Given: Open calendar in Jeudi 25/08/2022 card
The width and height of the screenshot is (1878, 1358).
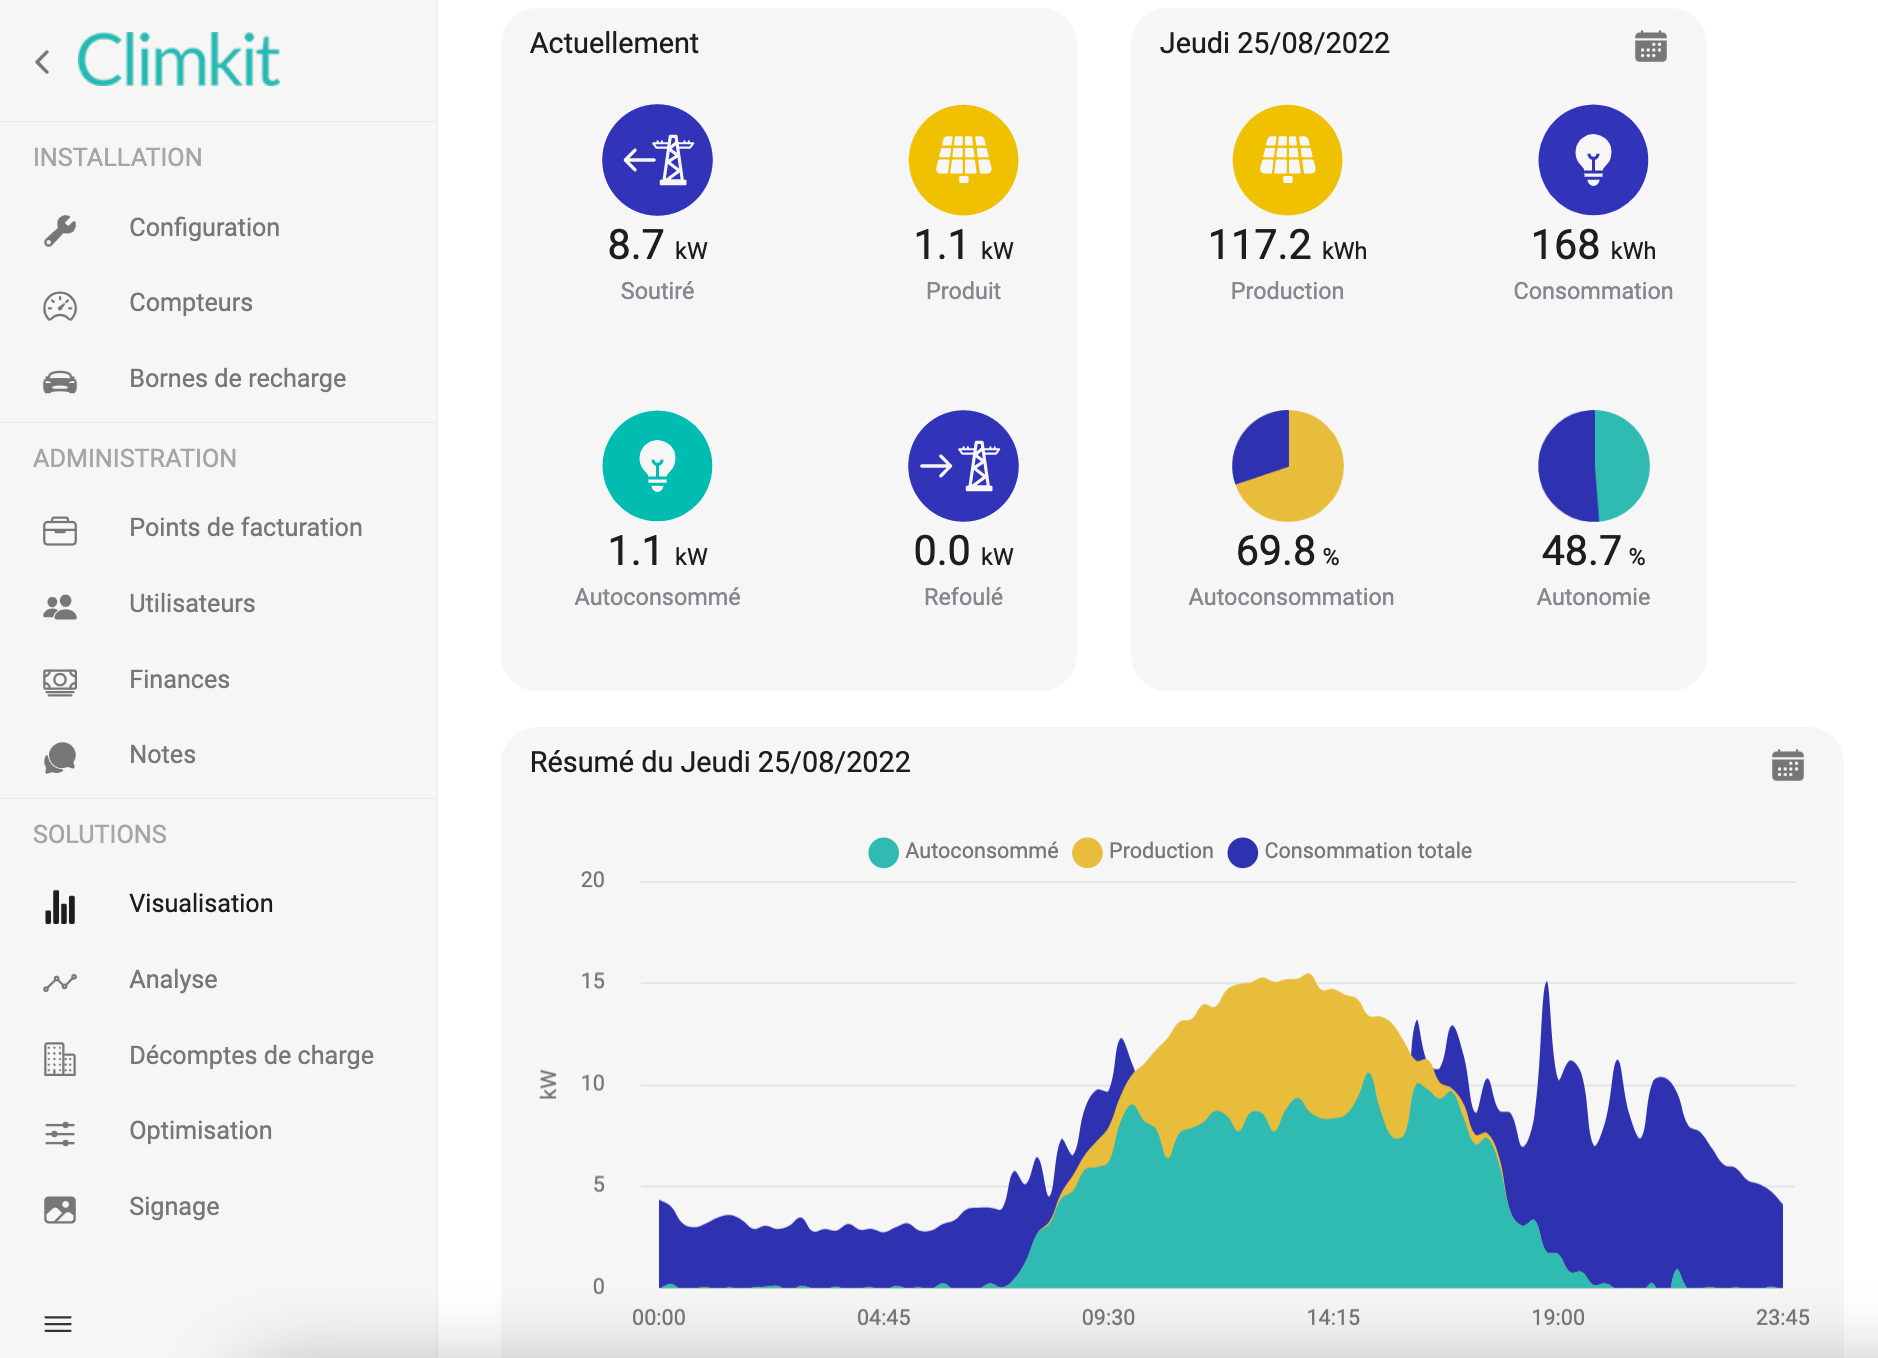Looking at the screenshot, I should pos(1650,46).
